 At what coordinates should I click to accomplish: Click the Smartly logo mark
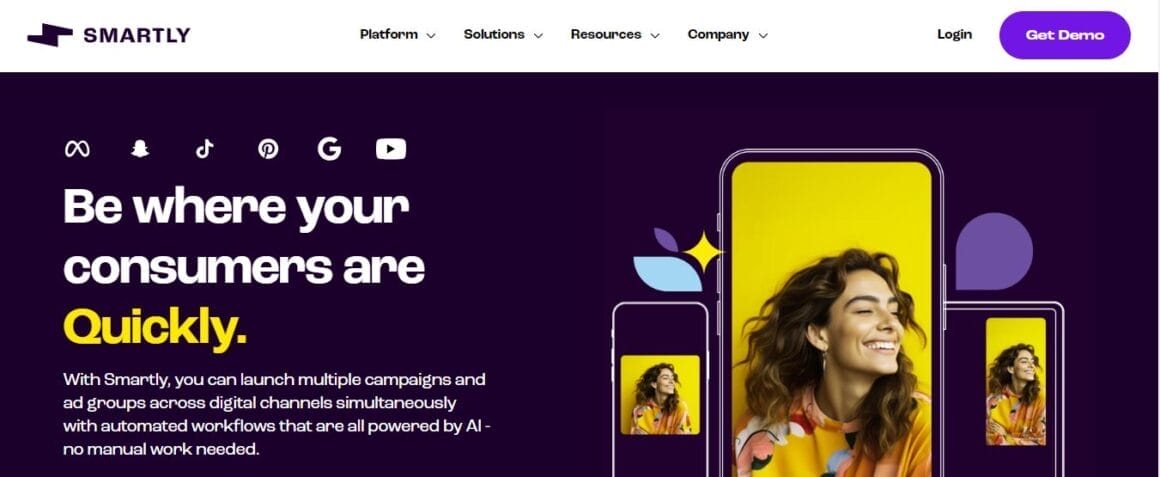pos(50,35)
